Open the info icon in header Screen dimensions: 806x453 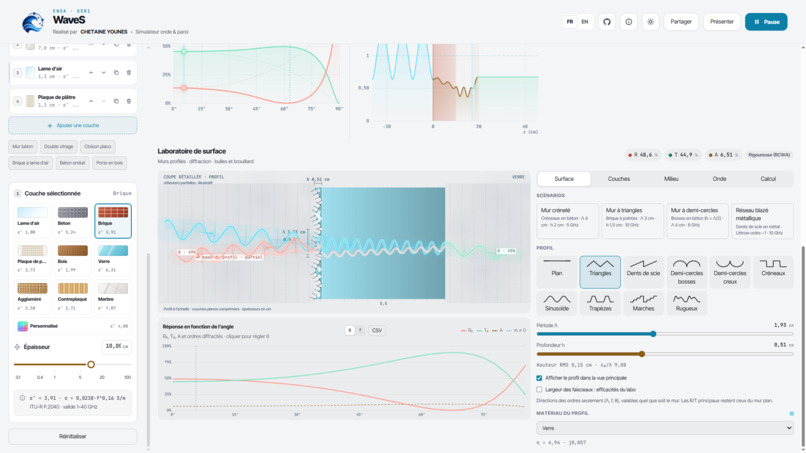pyautogui.click(x=629, y=22)
